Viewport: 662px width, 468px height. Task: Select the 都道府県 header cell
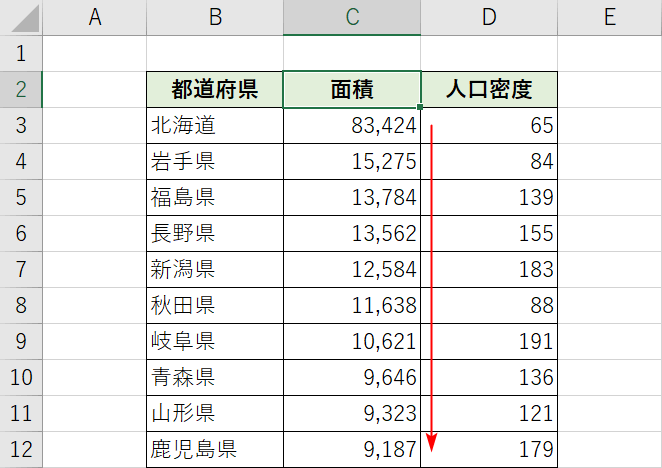coord(214,90)
